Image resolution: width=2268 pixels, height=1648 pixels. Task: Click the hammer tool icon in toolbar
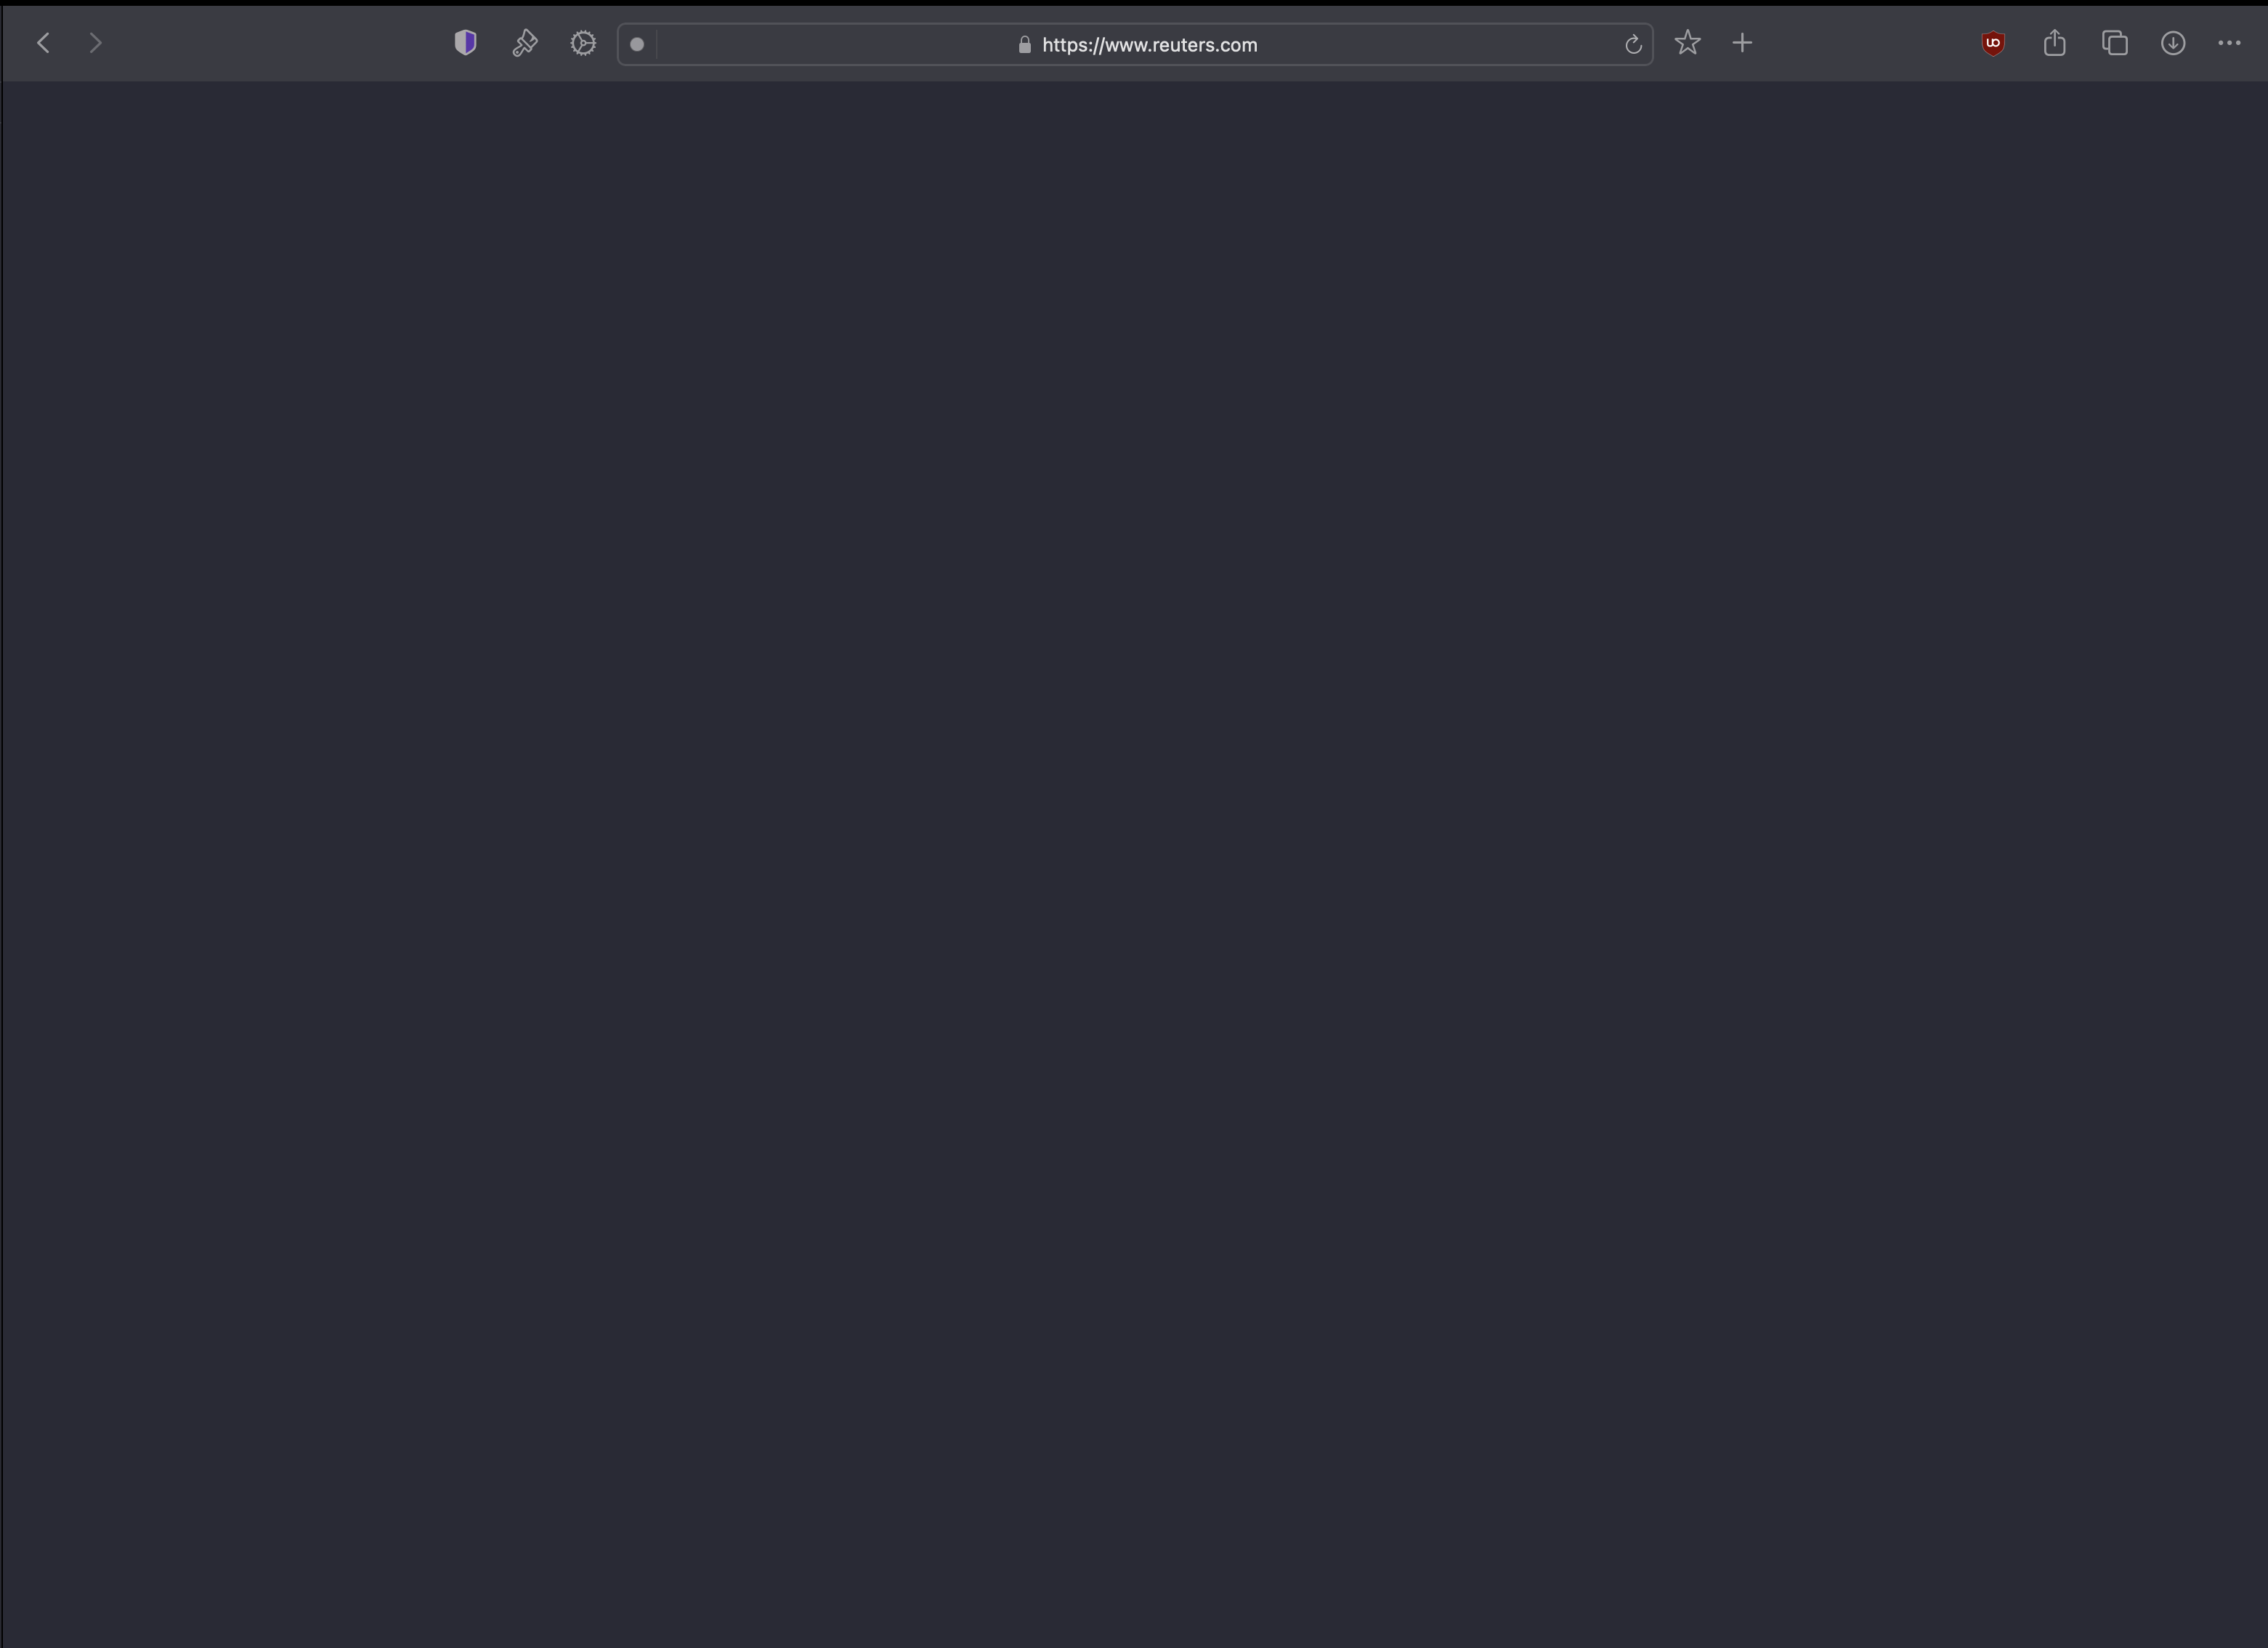coord(524,43)
